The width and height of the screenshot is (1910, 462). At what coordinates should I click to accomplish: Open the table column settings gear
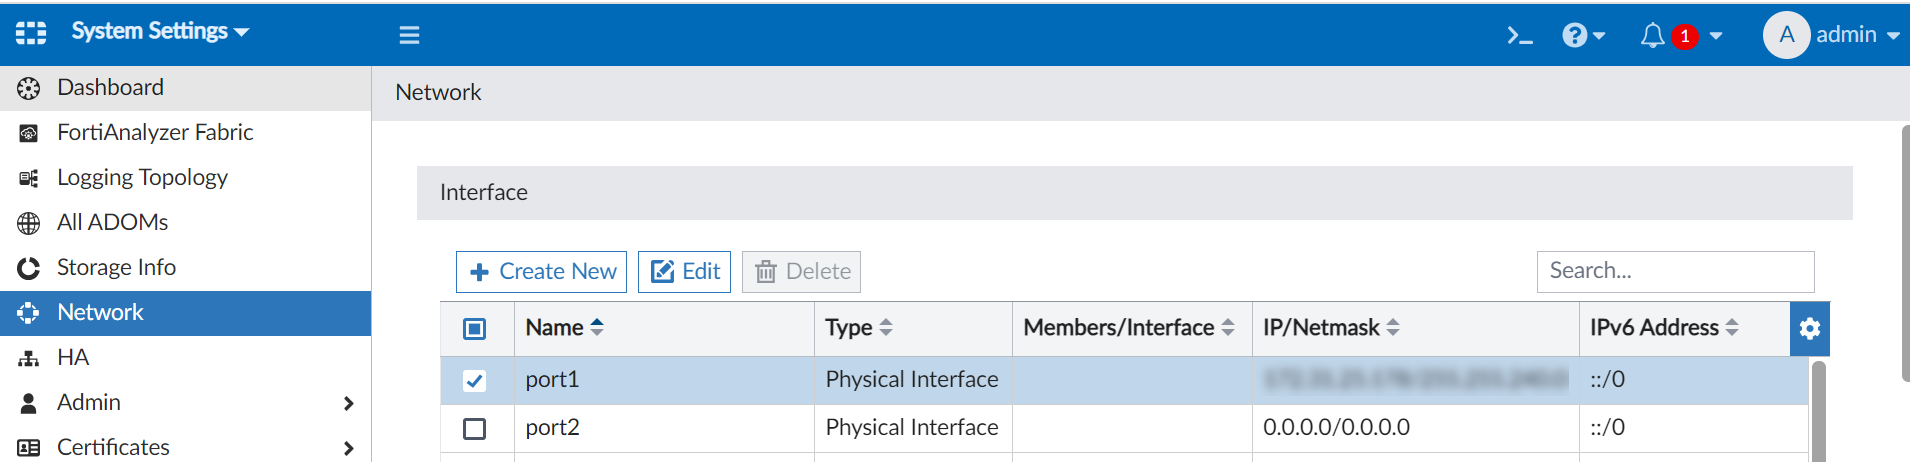[x=1809, y=329]
